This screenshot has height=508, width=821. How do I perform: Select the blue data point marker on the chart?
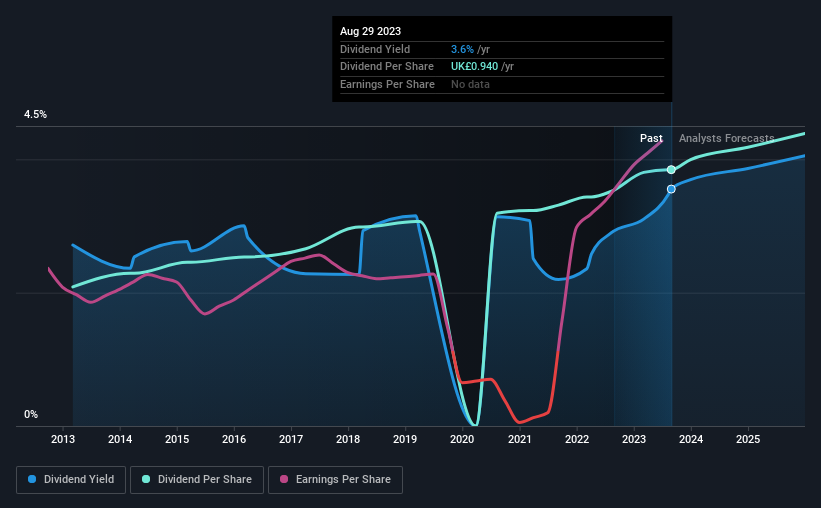671,189
